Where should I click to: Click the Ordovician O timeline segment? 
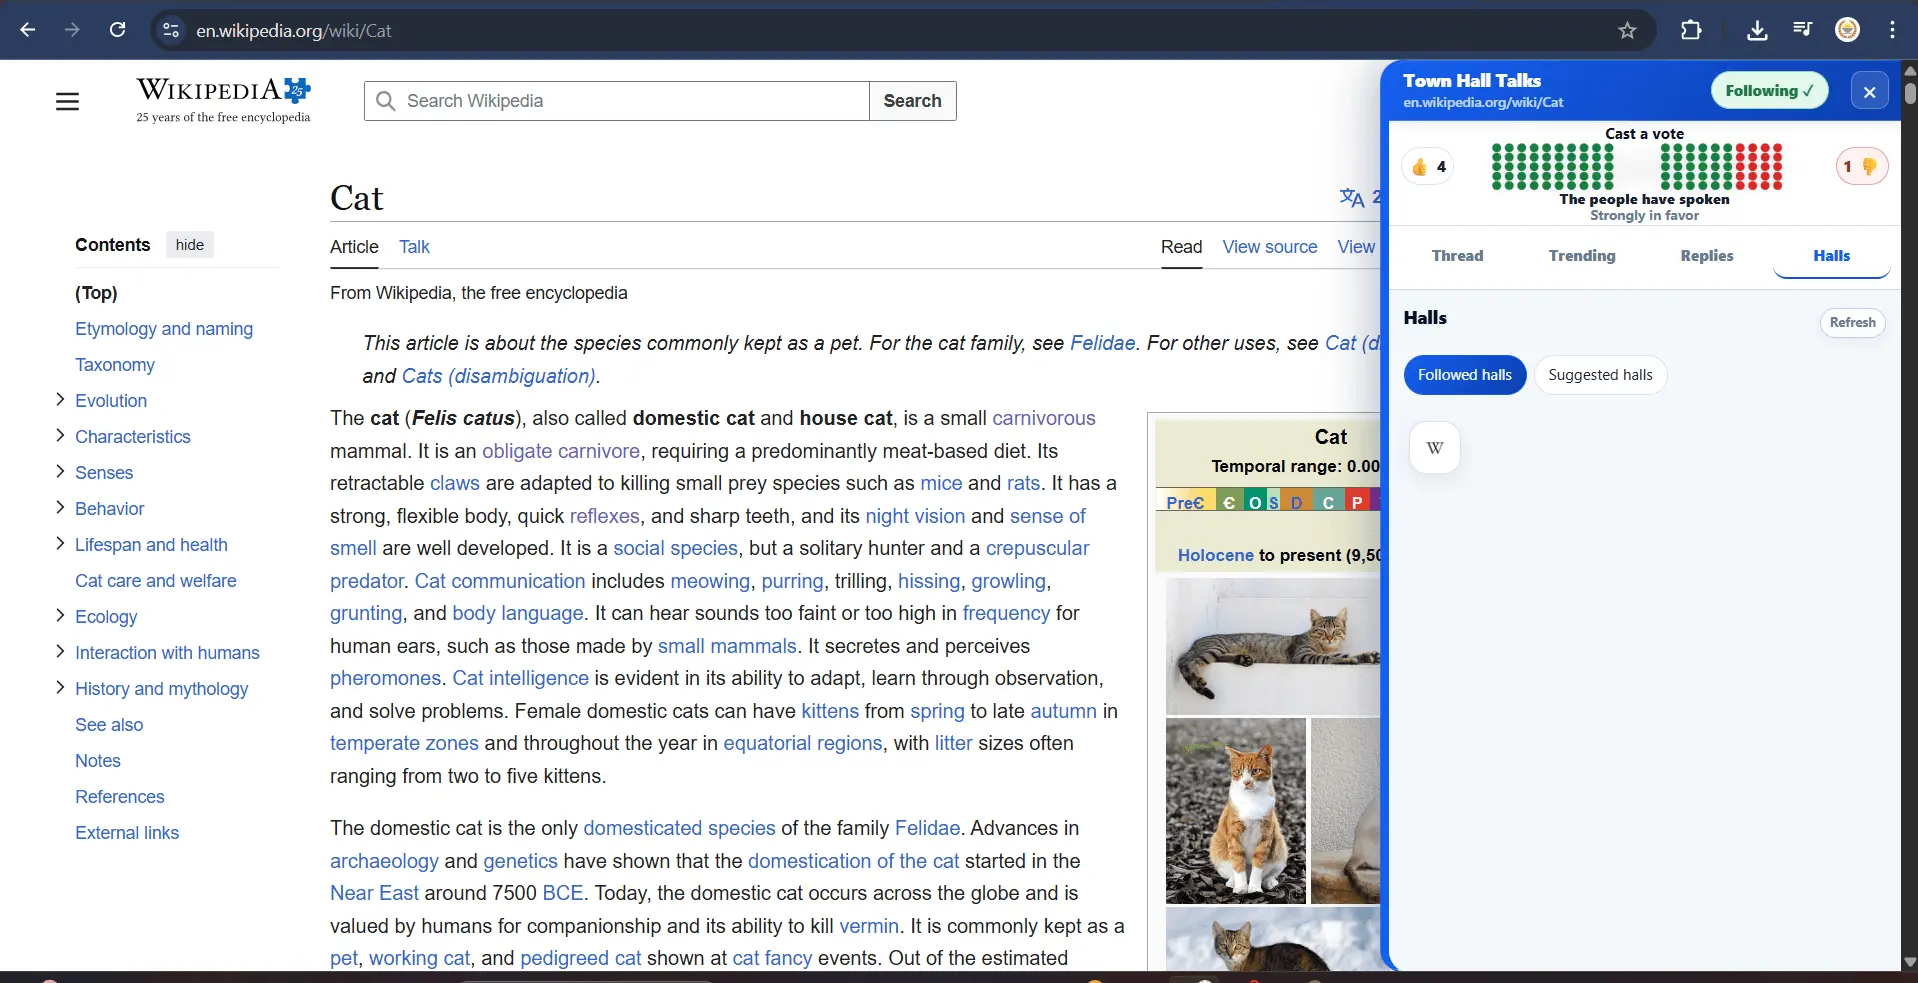pos(1255,501)
